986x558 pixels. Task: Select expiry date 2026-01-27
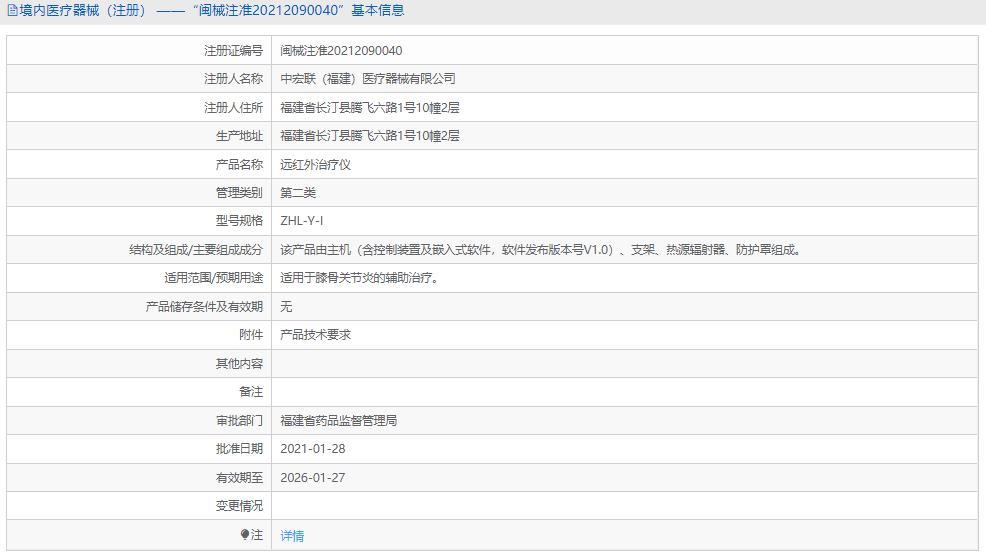coord(313,477)
